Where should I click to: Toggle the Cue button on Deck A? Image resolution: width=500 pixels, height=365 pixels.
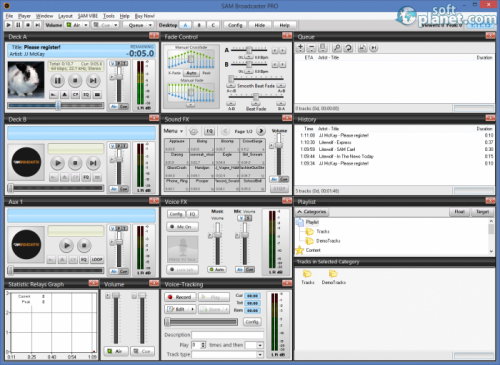tap(124, 107)
